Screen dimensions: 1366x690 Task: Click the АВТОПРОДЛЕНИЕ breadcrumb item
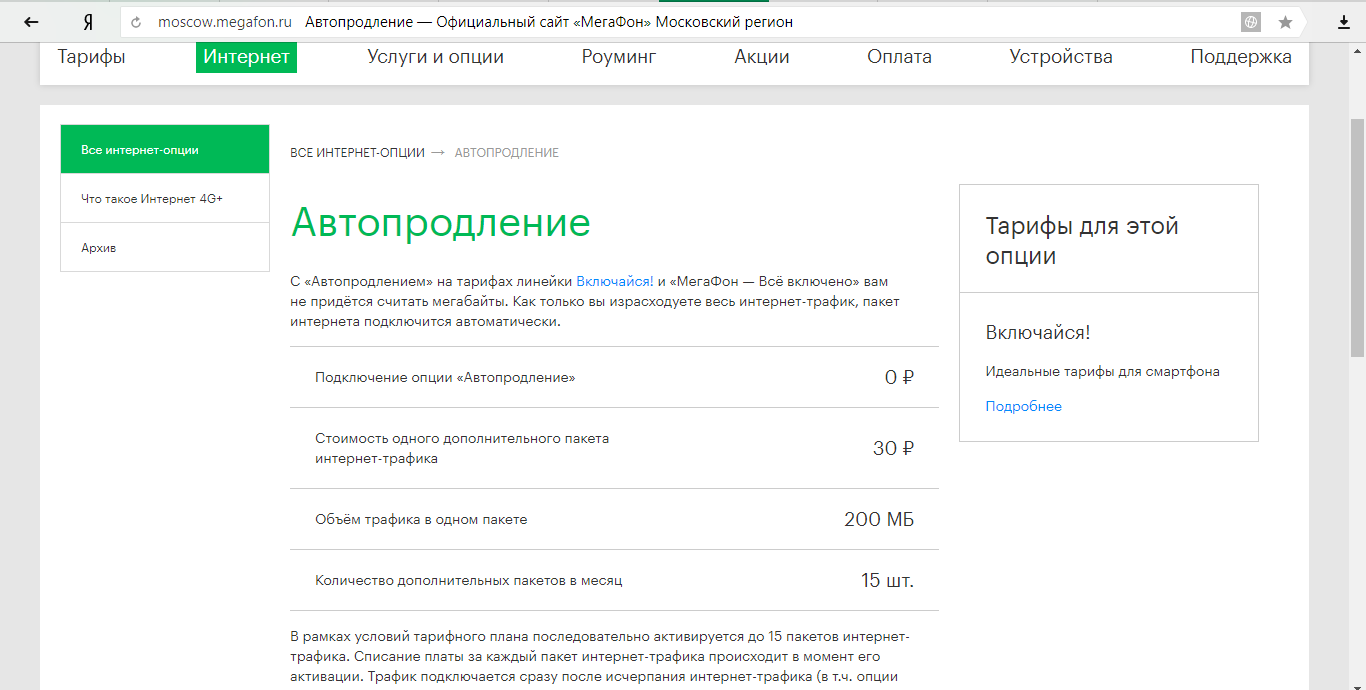(x=507, y=153)
